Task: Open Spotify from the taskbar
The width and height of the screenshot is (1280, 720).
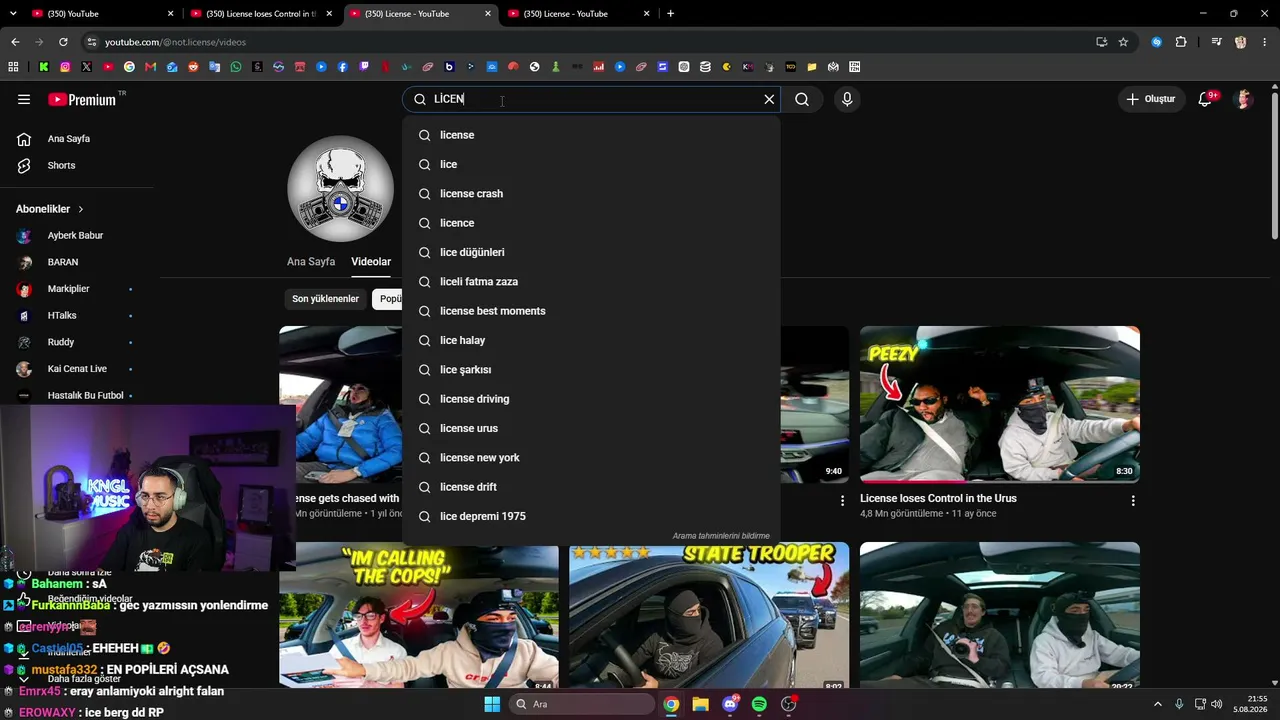Action: (x=759, y=704)
